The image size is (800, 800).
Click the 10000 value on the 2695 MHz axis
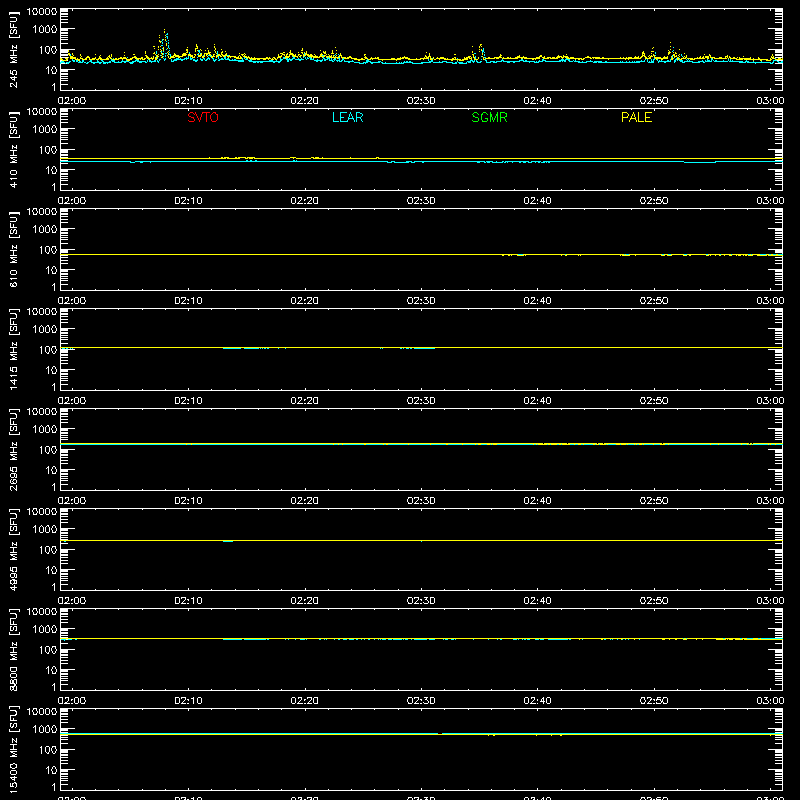42,412
